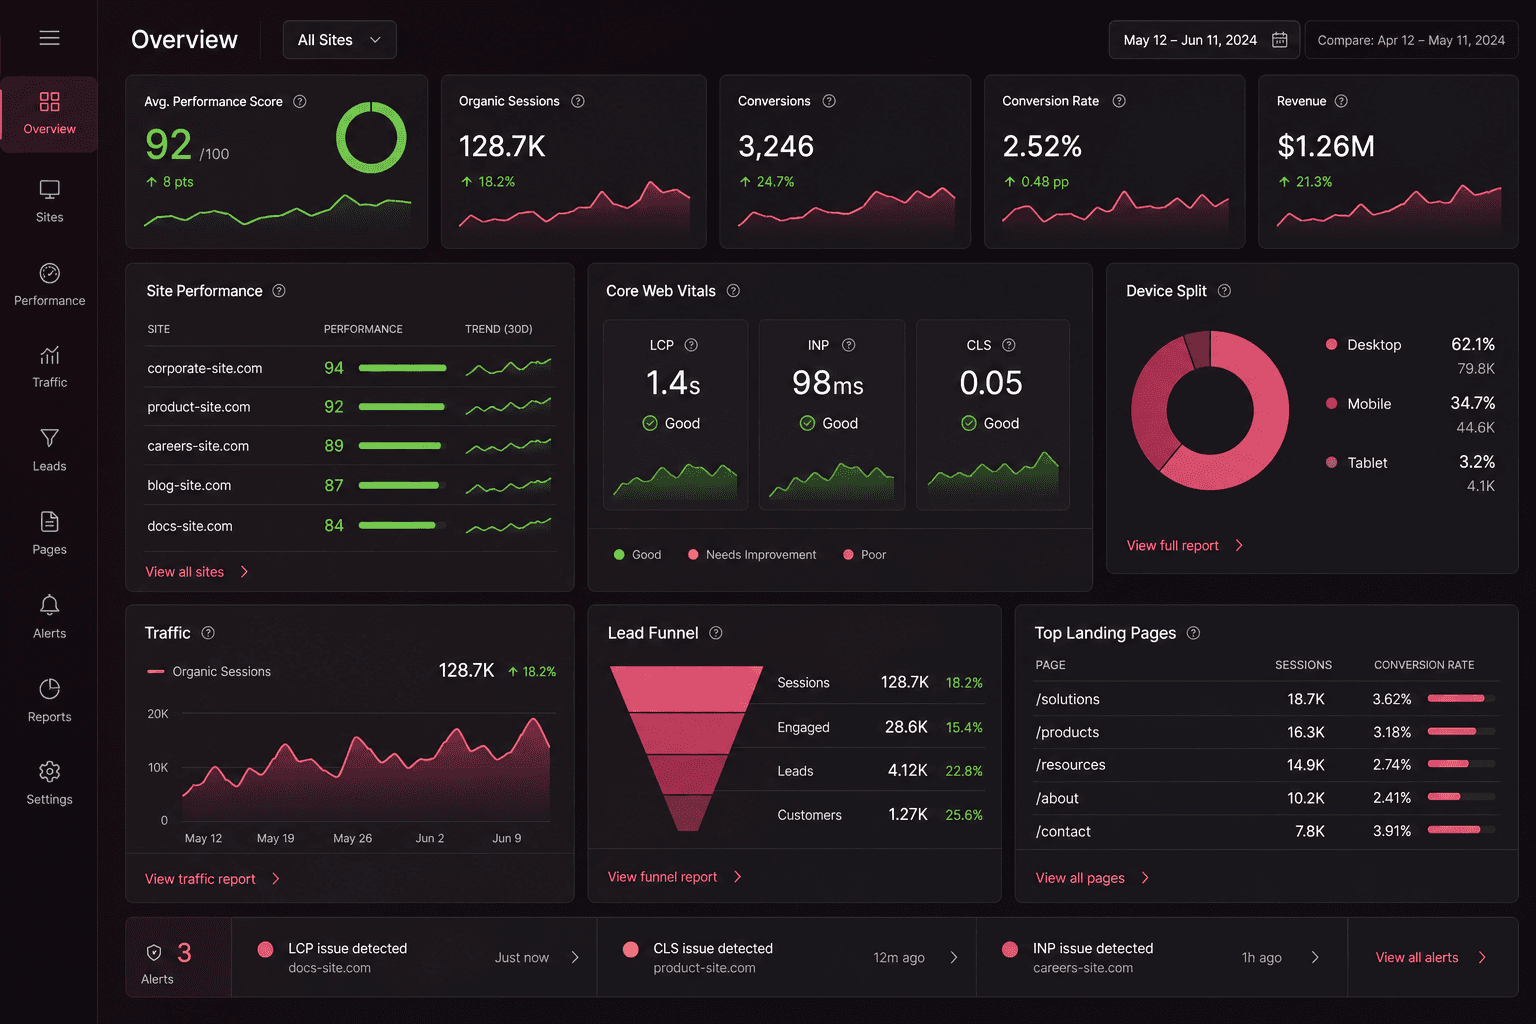Click the Overview grid icon in sidebar
The image size is (1536, 1024).
click(x=49, y=101)
